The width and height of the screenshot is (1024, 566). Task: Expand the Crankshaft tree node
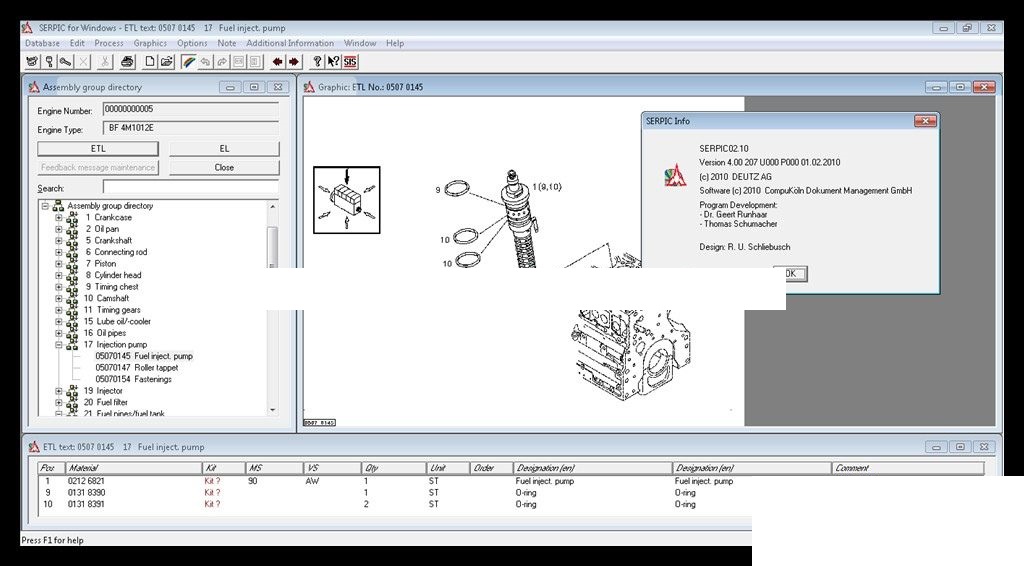click(59, 240)
